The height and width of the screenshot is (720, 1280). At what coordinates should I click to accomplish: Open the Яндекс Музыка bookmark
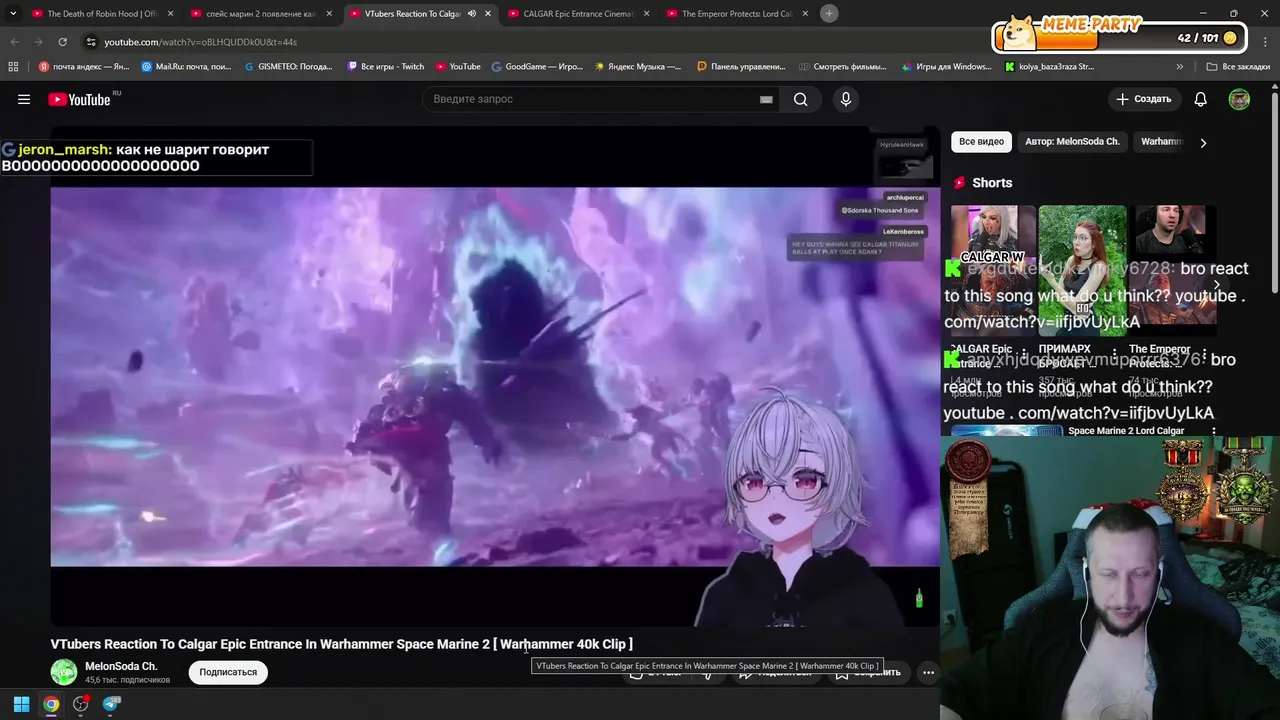[x=638, y=67]
